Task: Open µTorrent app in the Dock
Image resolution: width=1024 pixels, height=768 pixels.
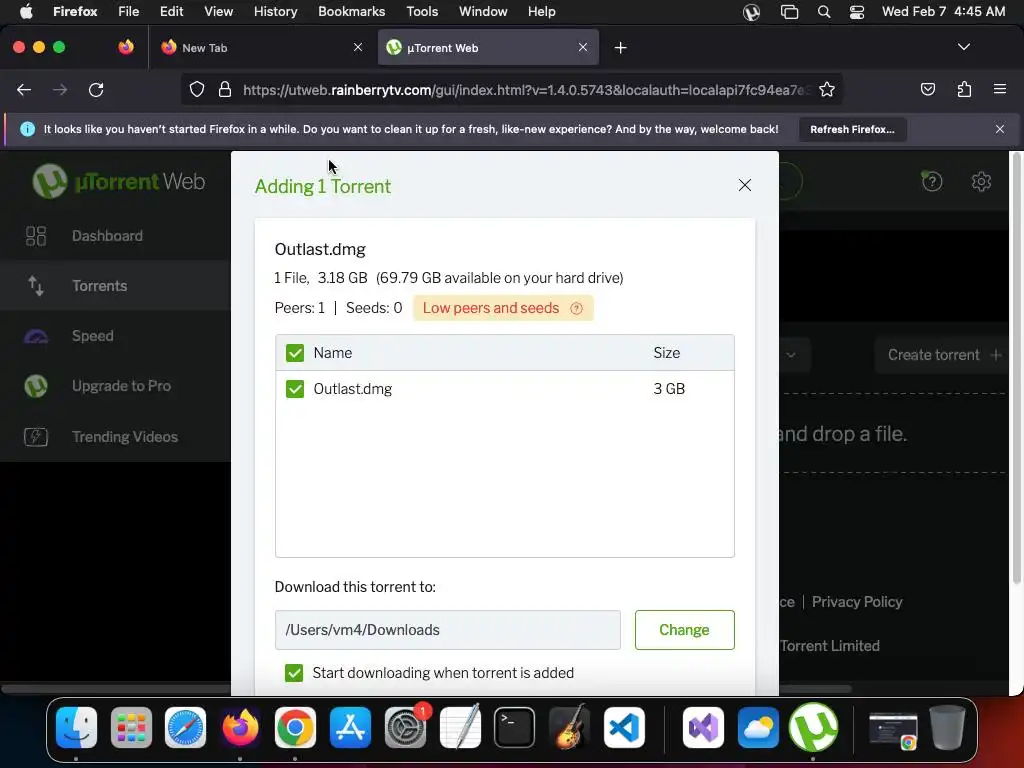Action: point(813,727)
